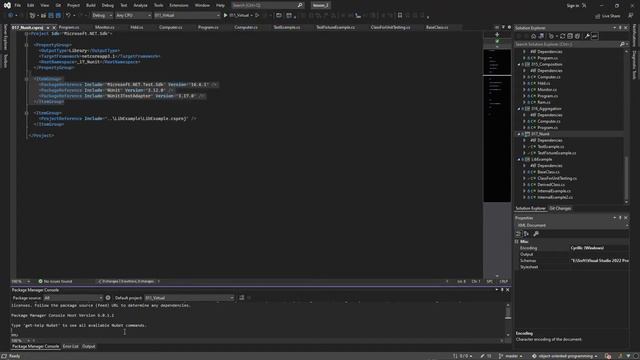Image resolution: width=640 pixels, height=360 pixels.
Task: Toggle Show All Files in Solution Explorer
Action: 577,36
